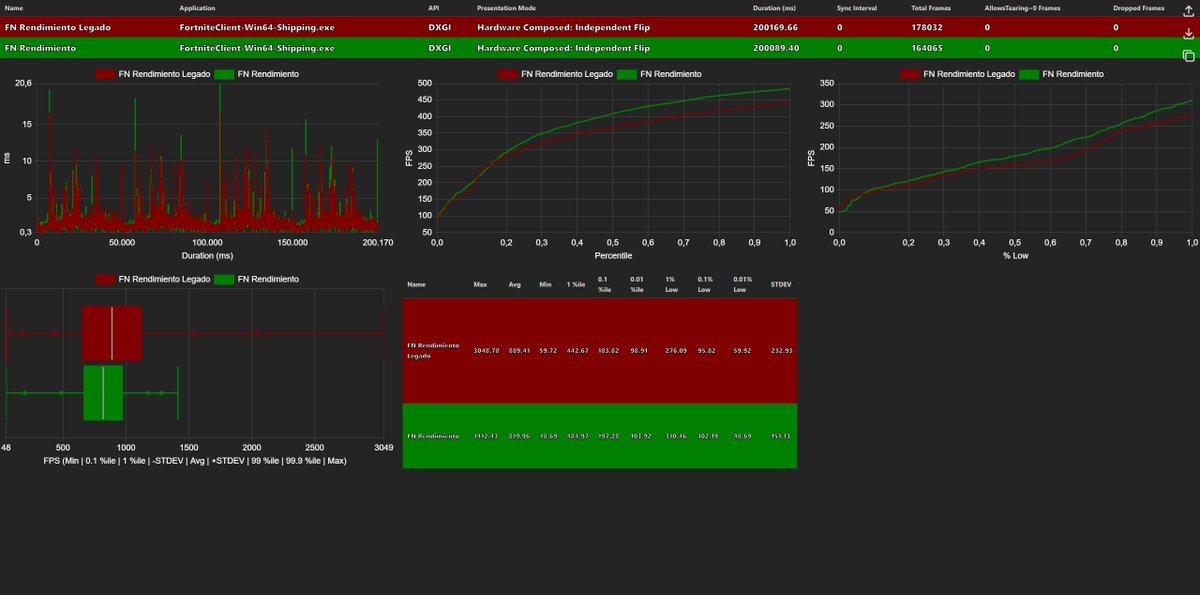Select the FN Rendimiento Legado row in top table
Screen dimensions: 1200x595
pyautogui.click(x=600, y=27)
